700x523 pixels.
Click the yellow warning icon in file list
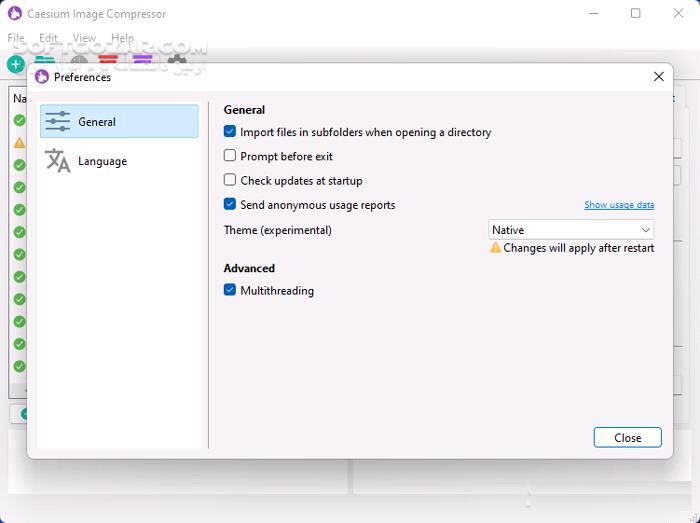point(19,143)
